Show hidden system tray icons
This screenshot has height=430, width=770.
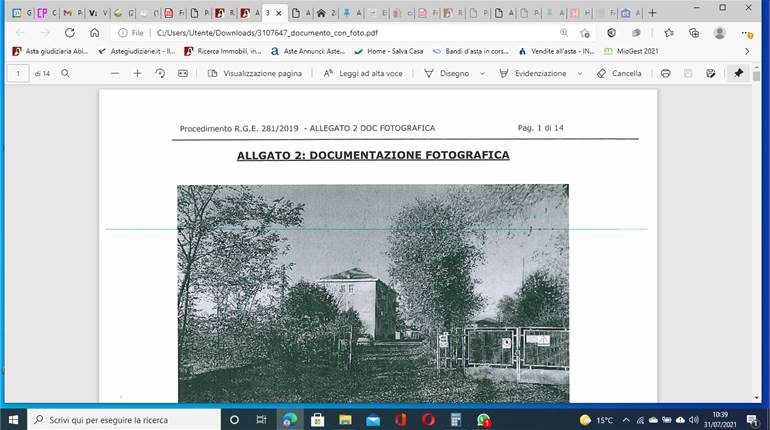(x=626, y=420)
